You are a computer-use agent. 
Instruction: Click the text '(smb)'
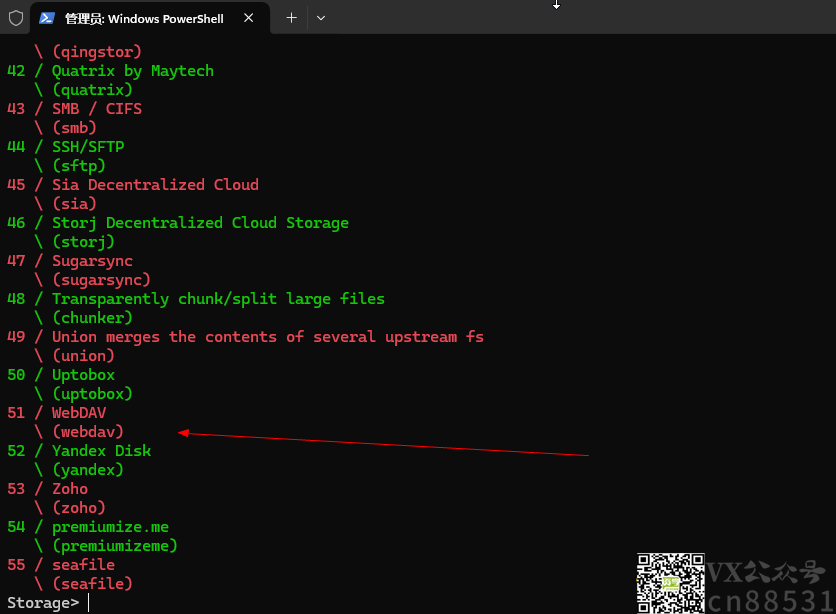74,128
